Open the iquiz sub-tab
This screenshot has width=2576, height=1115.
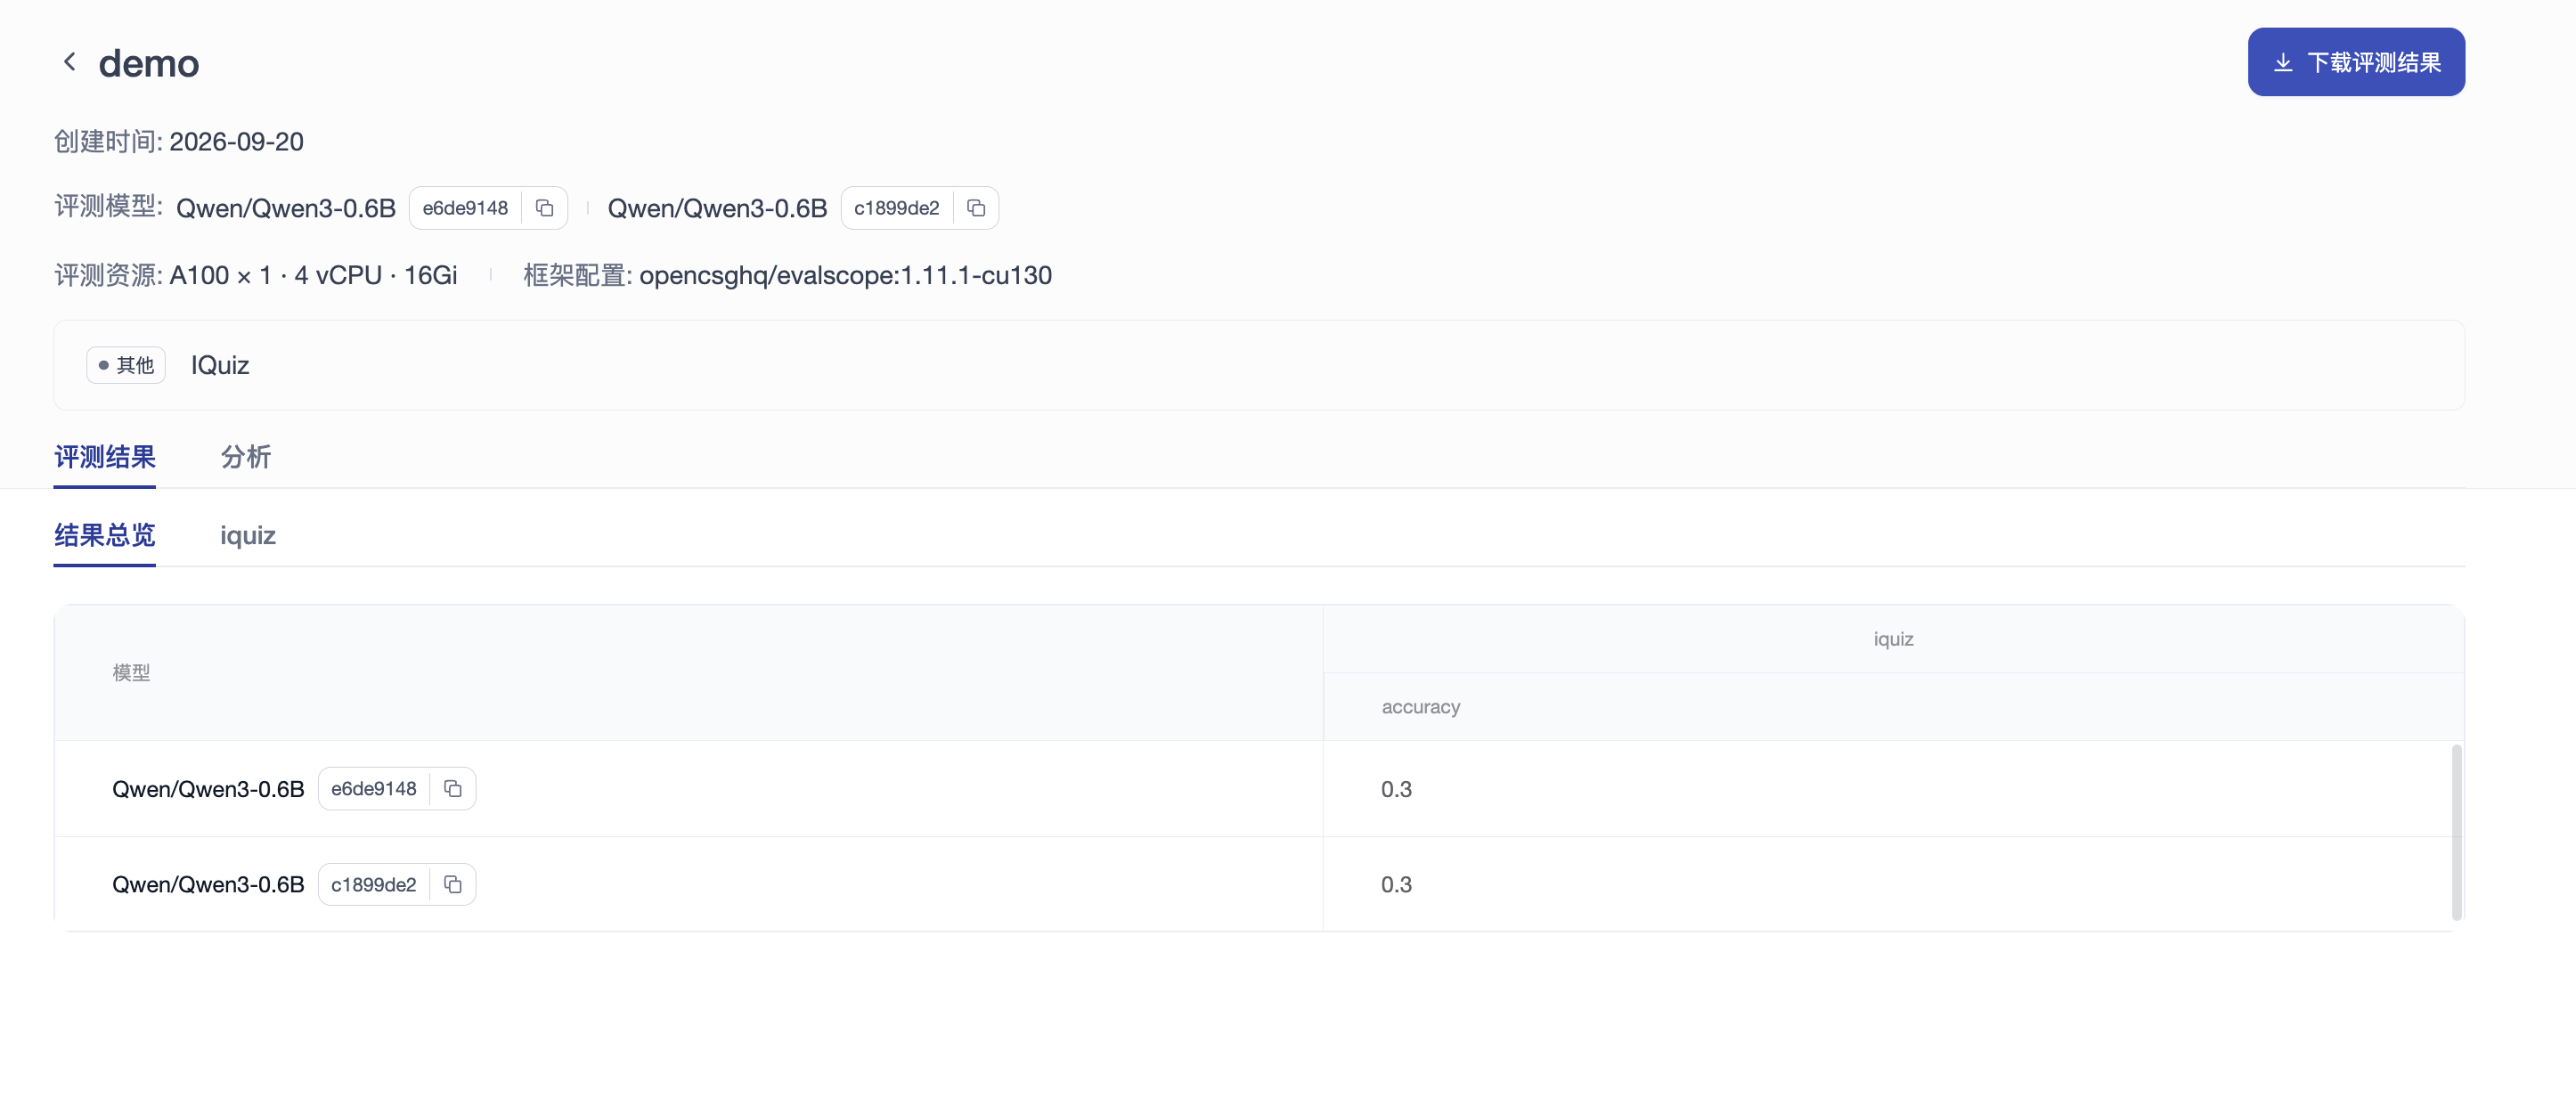pyautogui.click(x=248, y=536)
